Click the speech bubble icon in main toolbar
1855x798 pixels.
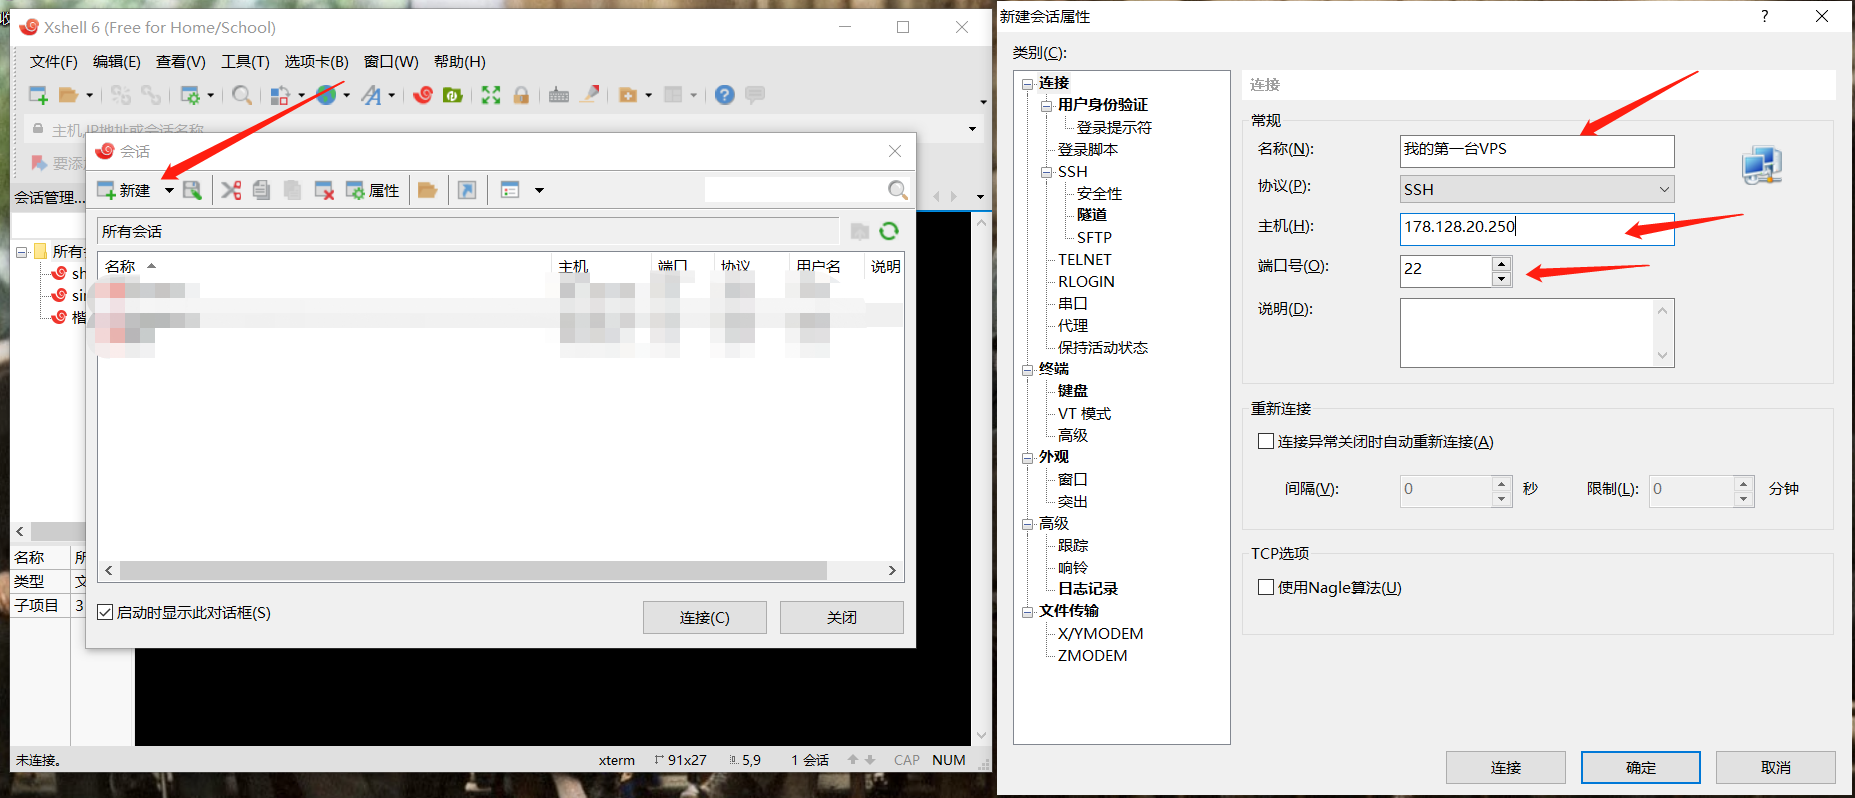755,95
